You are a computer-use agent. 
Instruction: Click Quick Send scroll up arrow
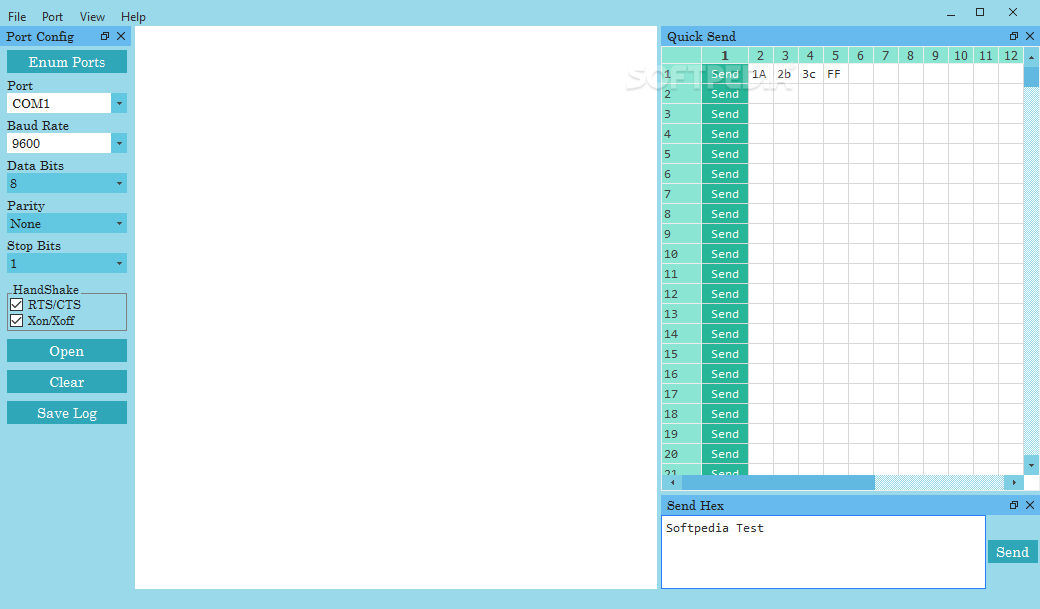click(1031, 57)
